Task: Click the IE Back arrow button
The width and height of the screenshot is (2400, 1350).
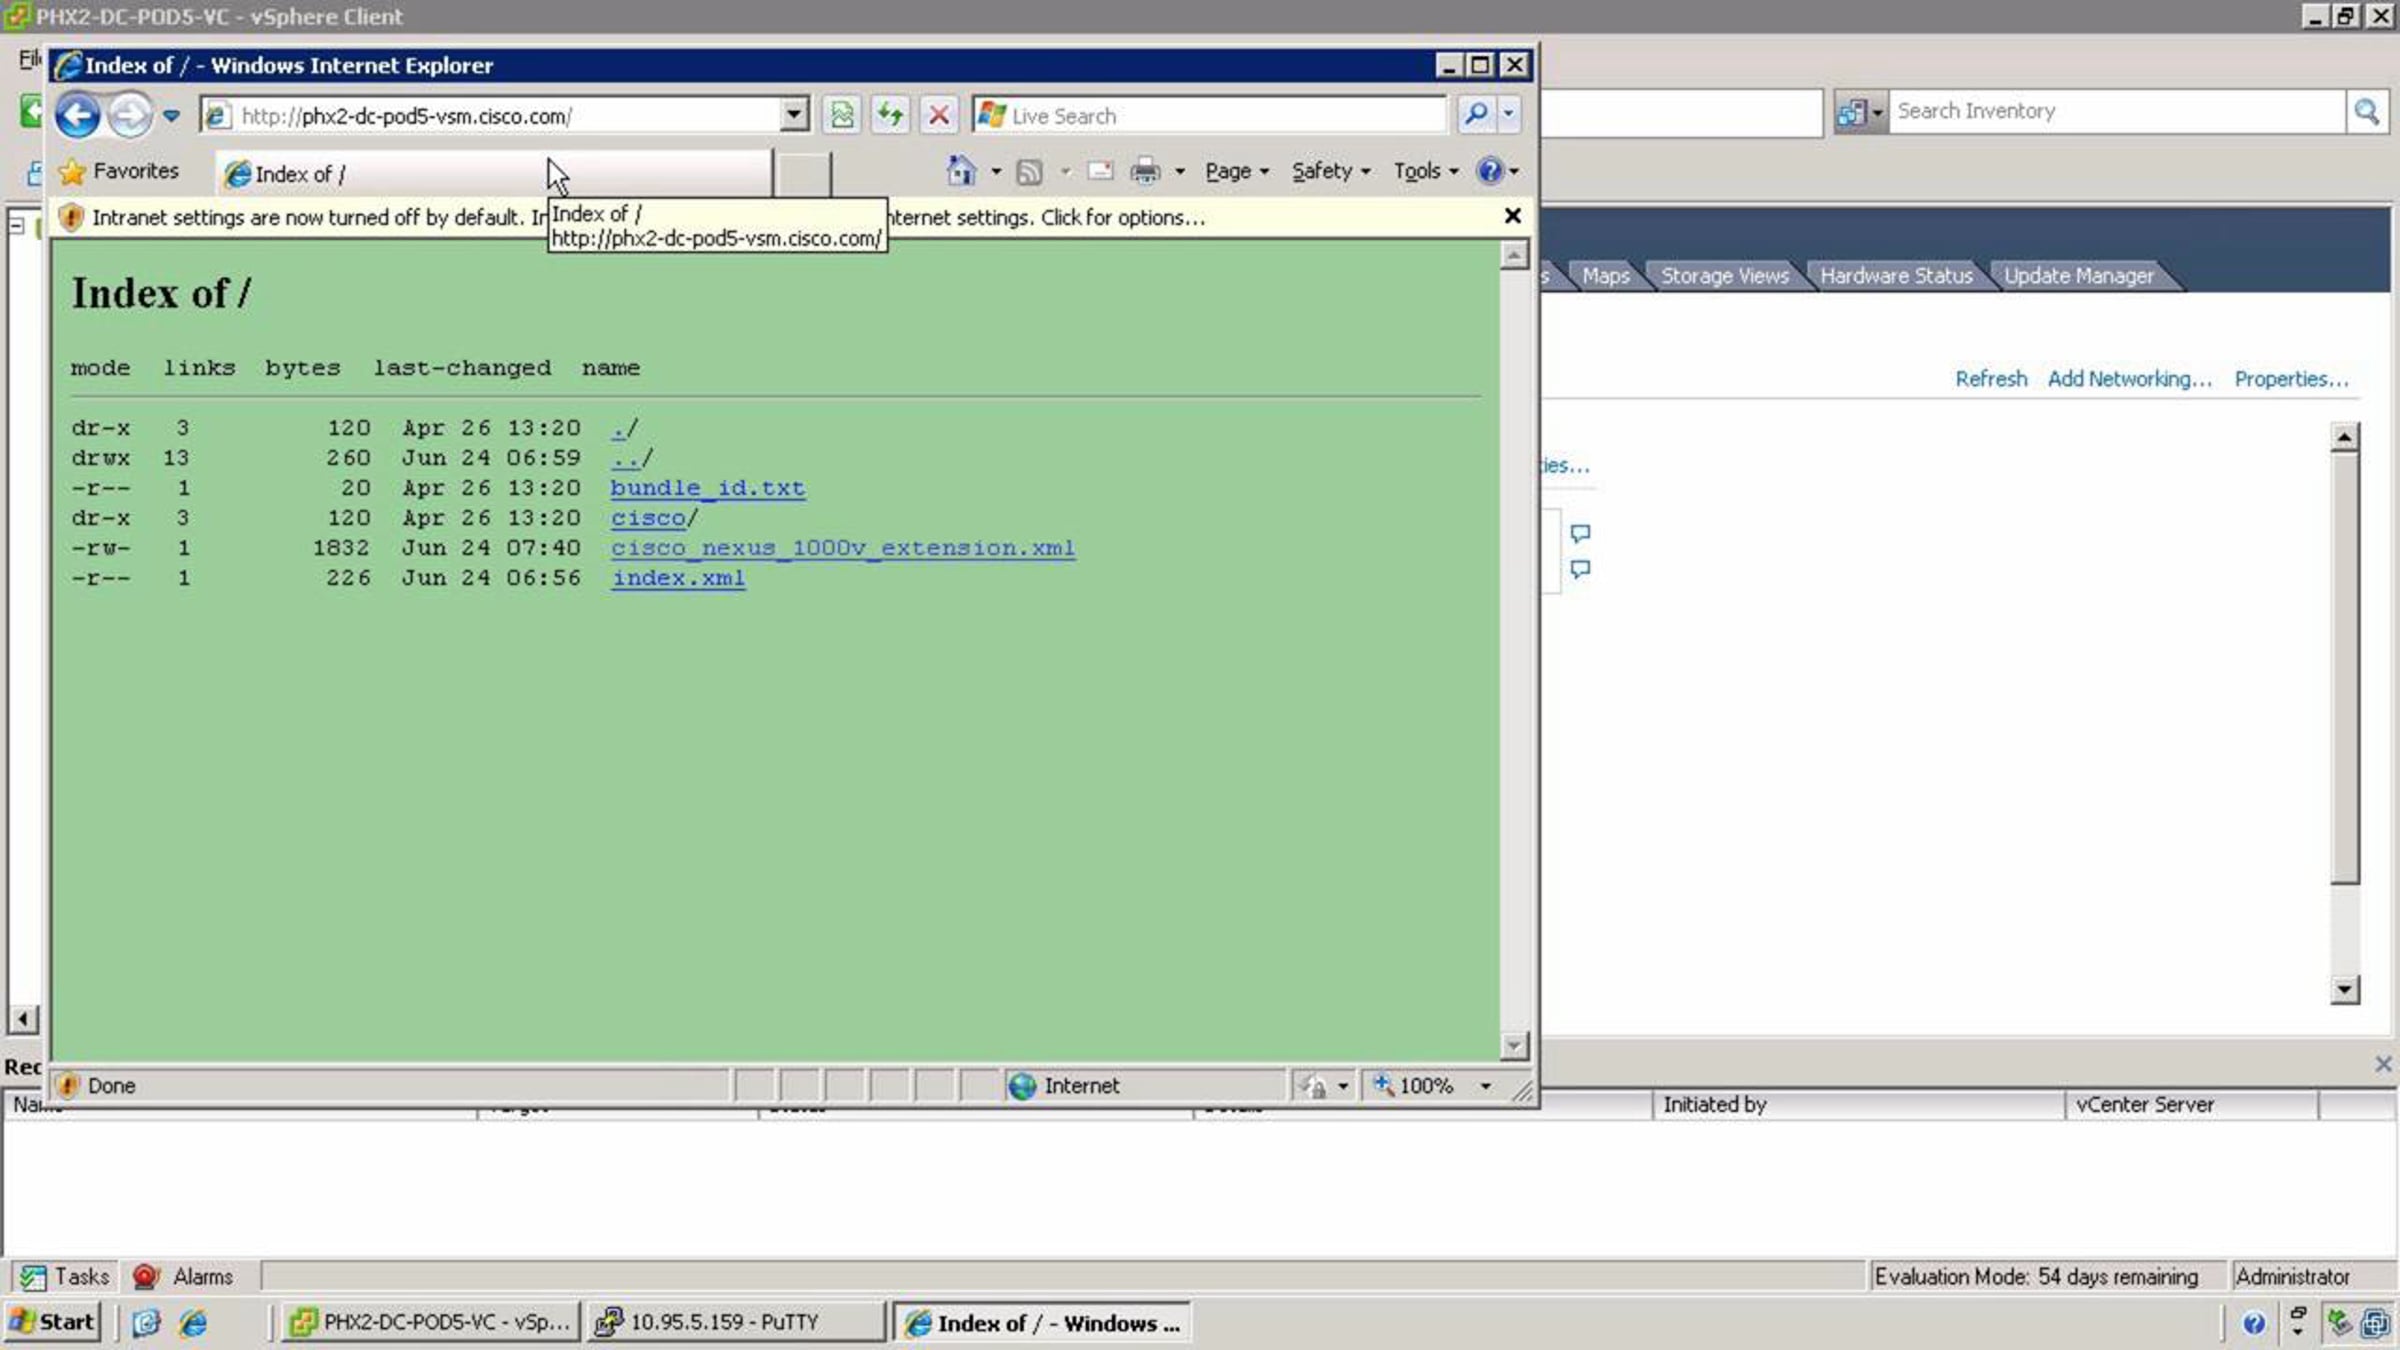Action: tap(77, 115)
